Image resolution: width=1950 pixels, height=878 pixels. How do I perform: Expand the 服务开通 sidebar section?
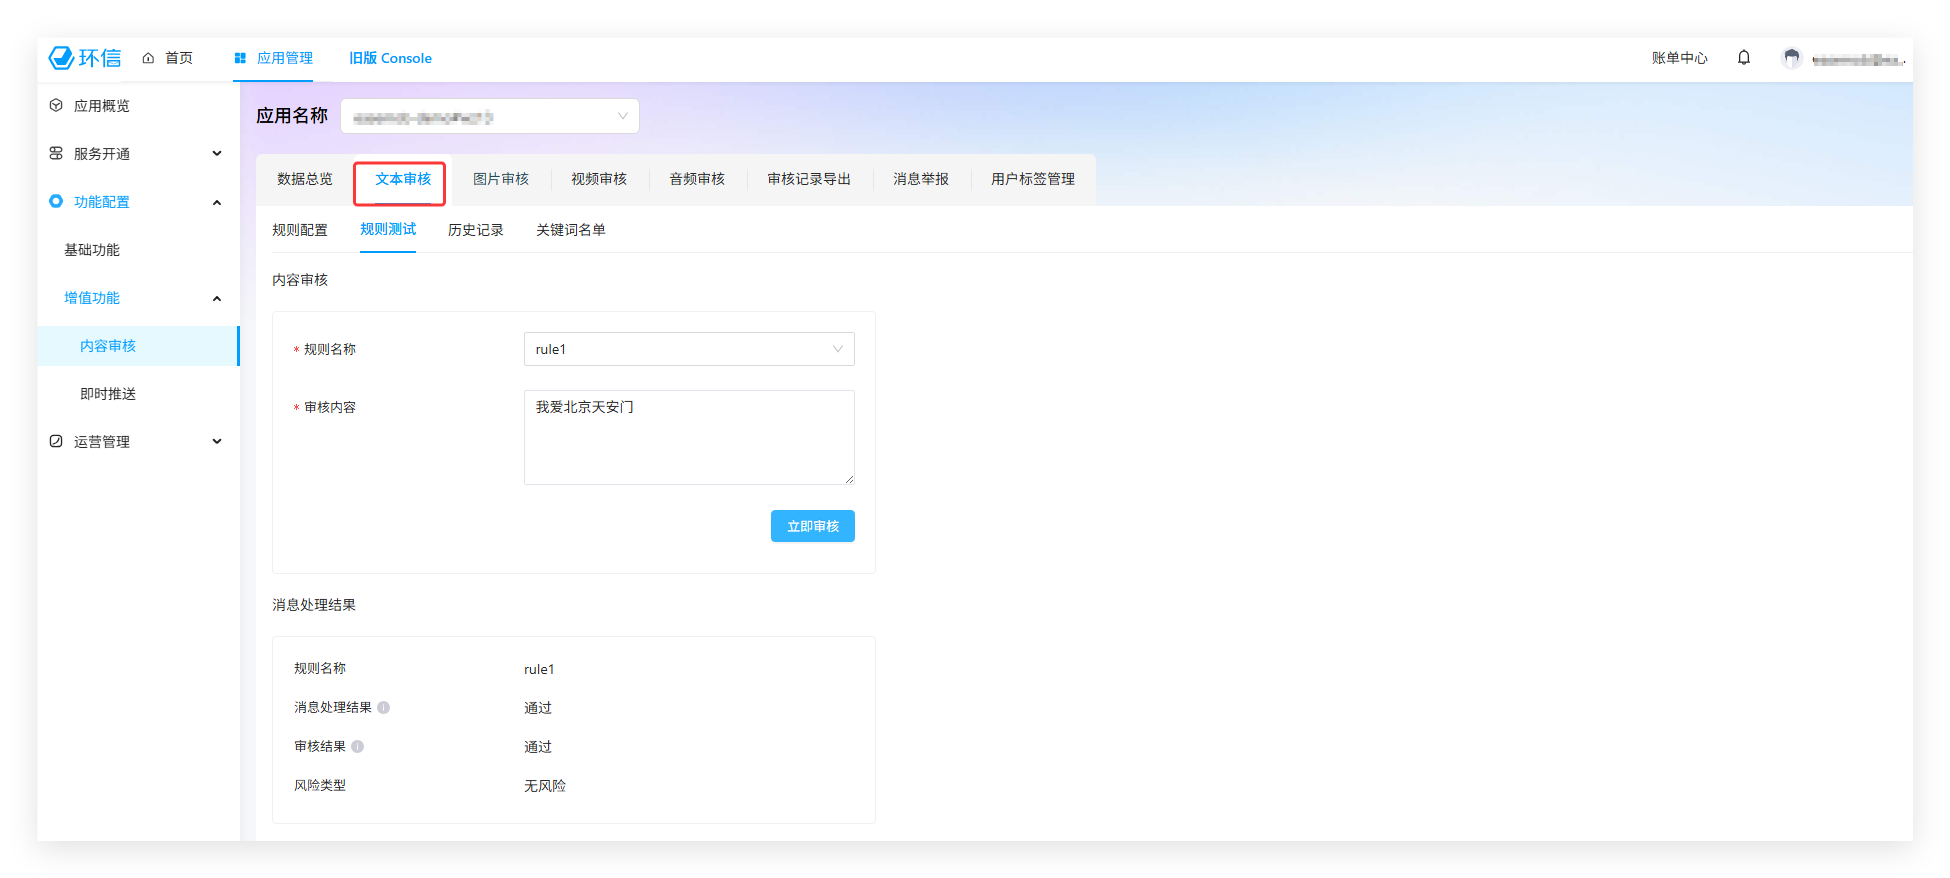[x=217, y=154]
